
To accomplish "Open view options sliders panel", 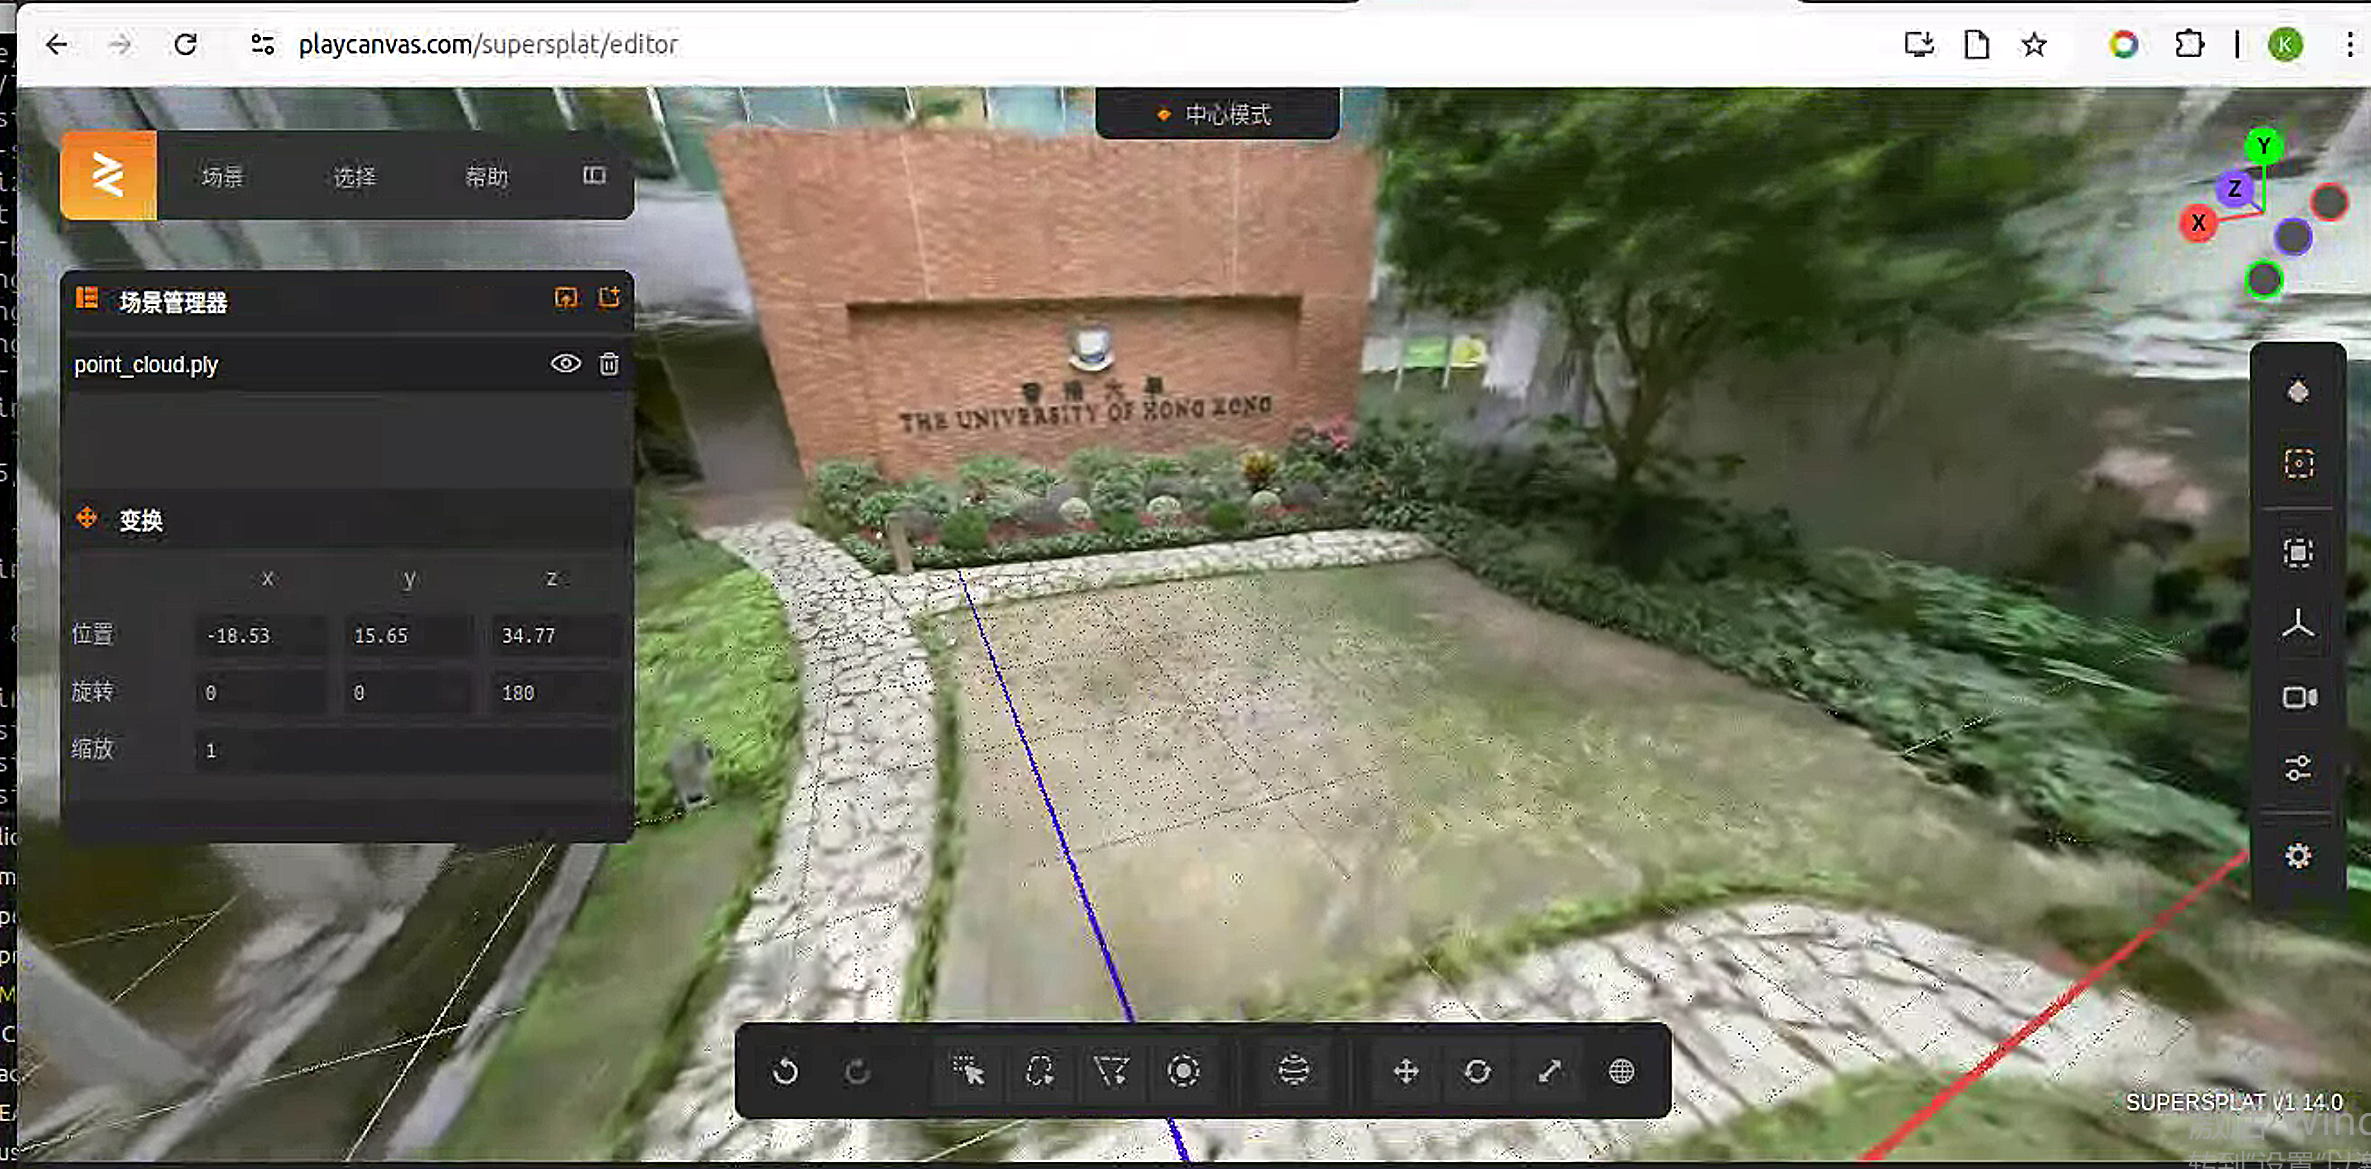I will [x=2298, y=768].
